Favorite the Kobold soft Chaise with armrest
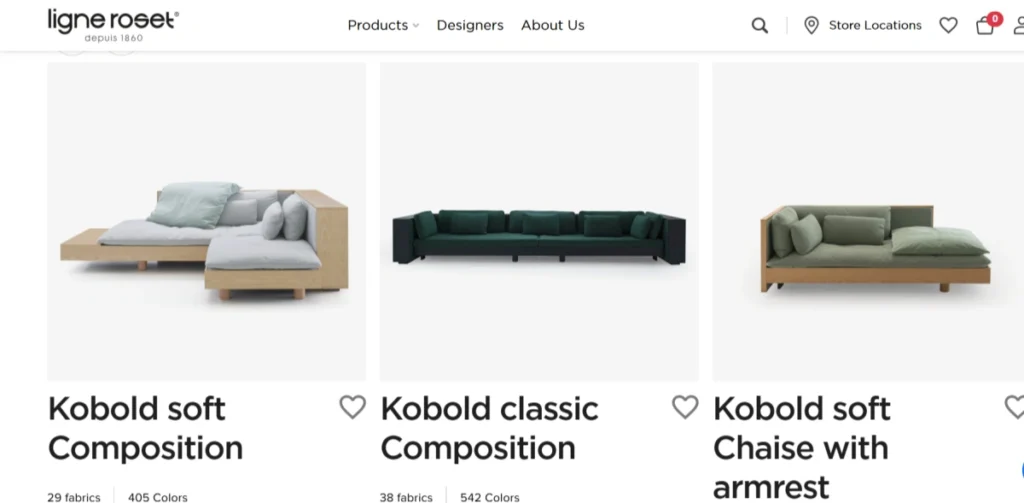This screenshot has height=503, width=1024. (1014, 407)
